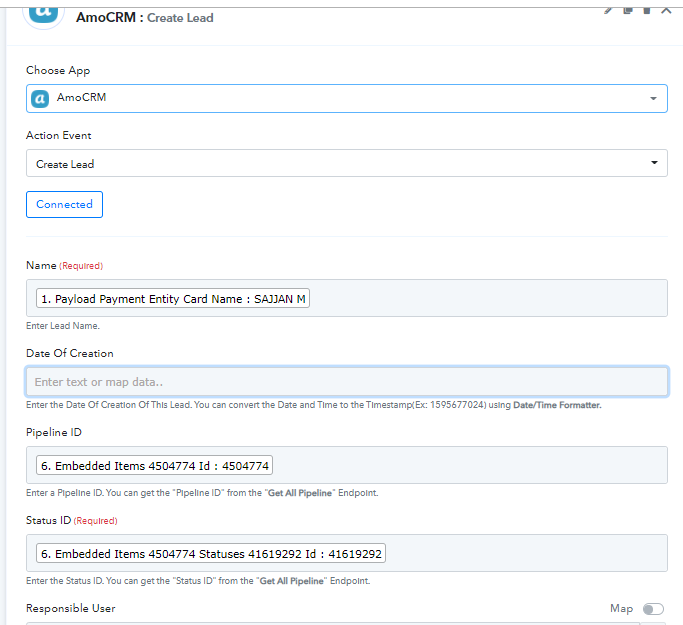Click the Connected button
The width and height of the screenshot is (683, 625).
tap(64, 204)
